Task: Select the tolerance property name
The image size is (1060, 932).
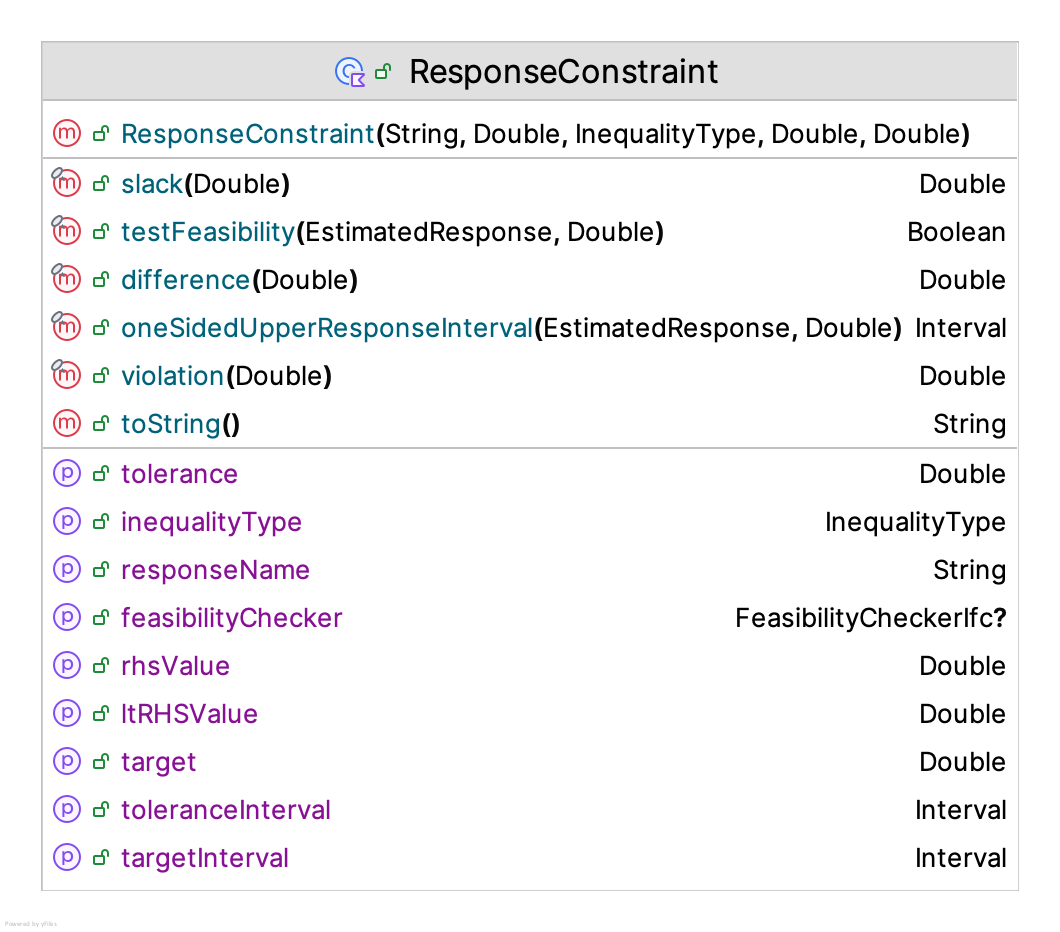Action: [180, 474]
